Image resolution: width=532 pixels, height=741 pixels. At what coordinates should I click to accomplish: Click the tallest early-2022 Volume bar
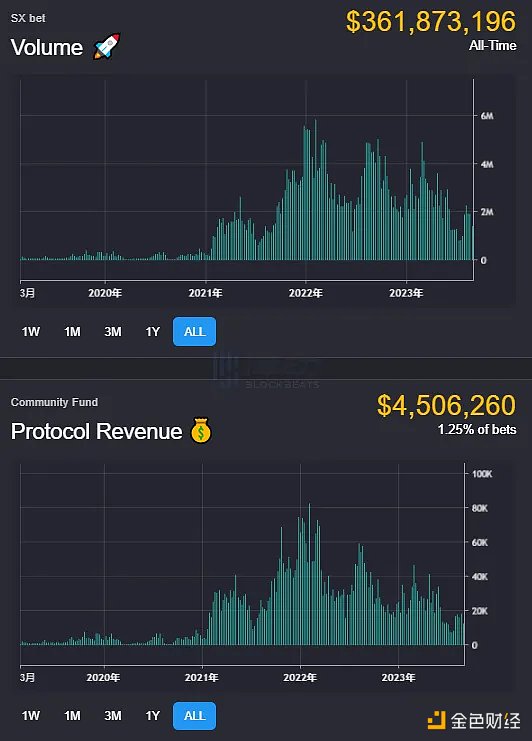click(316, 190)
